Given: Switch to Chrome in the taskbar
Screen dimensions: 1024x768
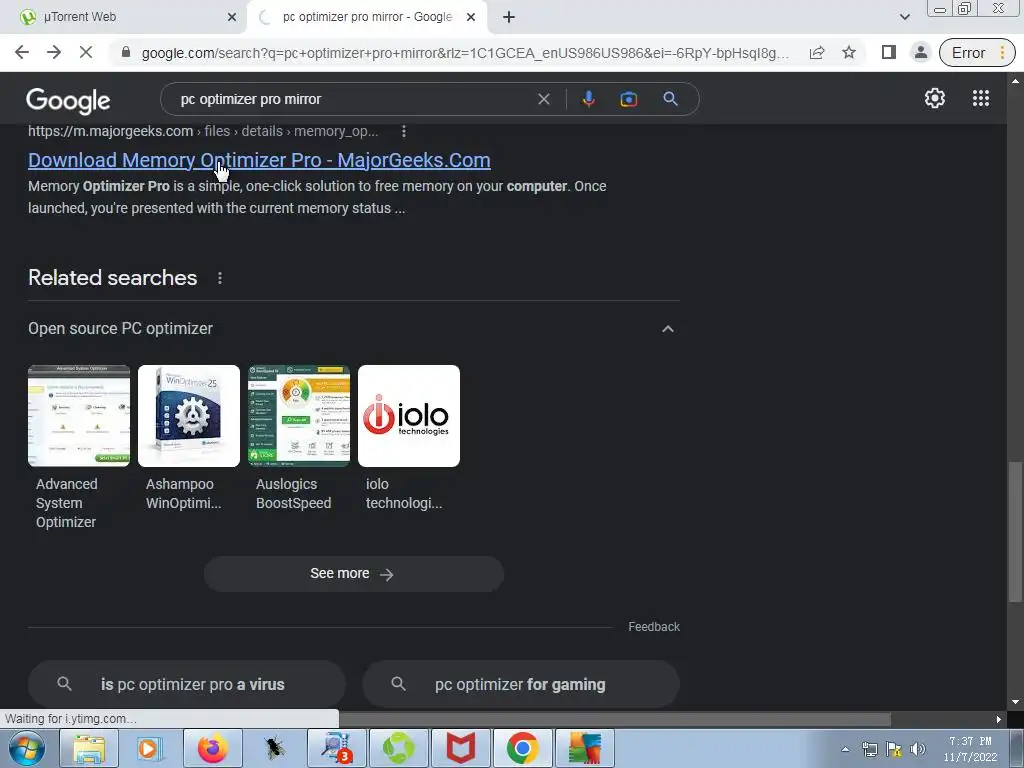Looking at the screenshot, I should 522,748.
